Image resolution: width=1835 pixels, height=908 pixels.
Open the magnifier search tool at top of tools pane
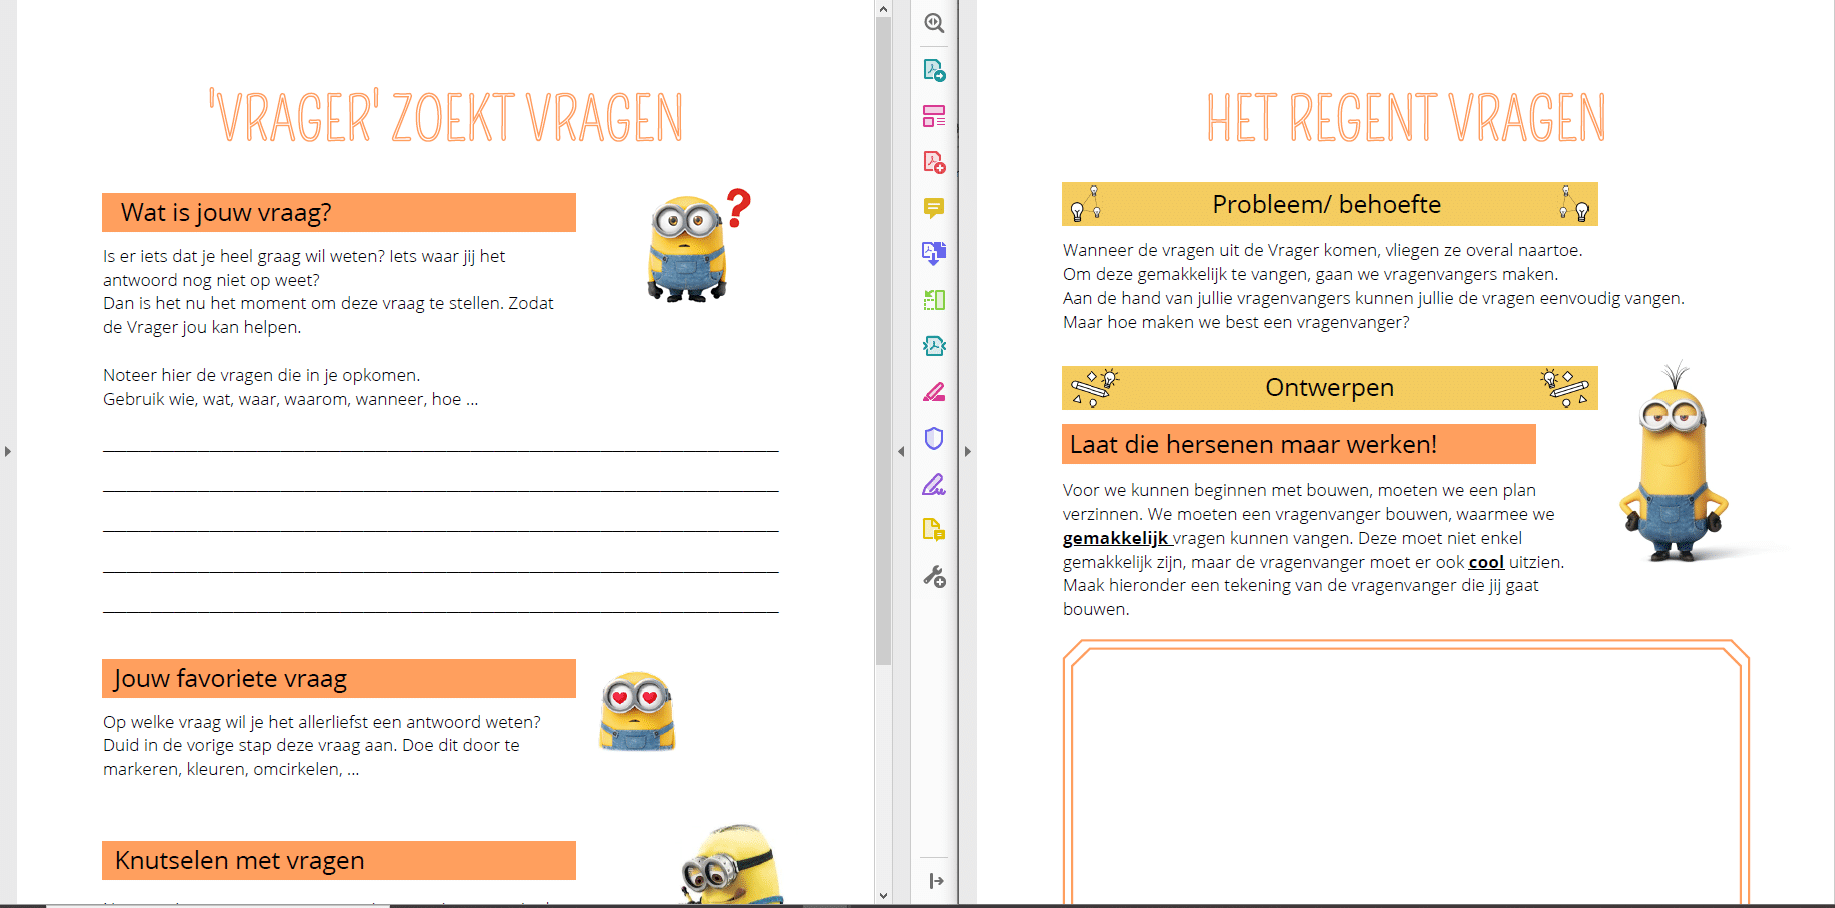[934, 23]
